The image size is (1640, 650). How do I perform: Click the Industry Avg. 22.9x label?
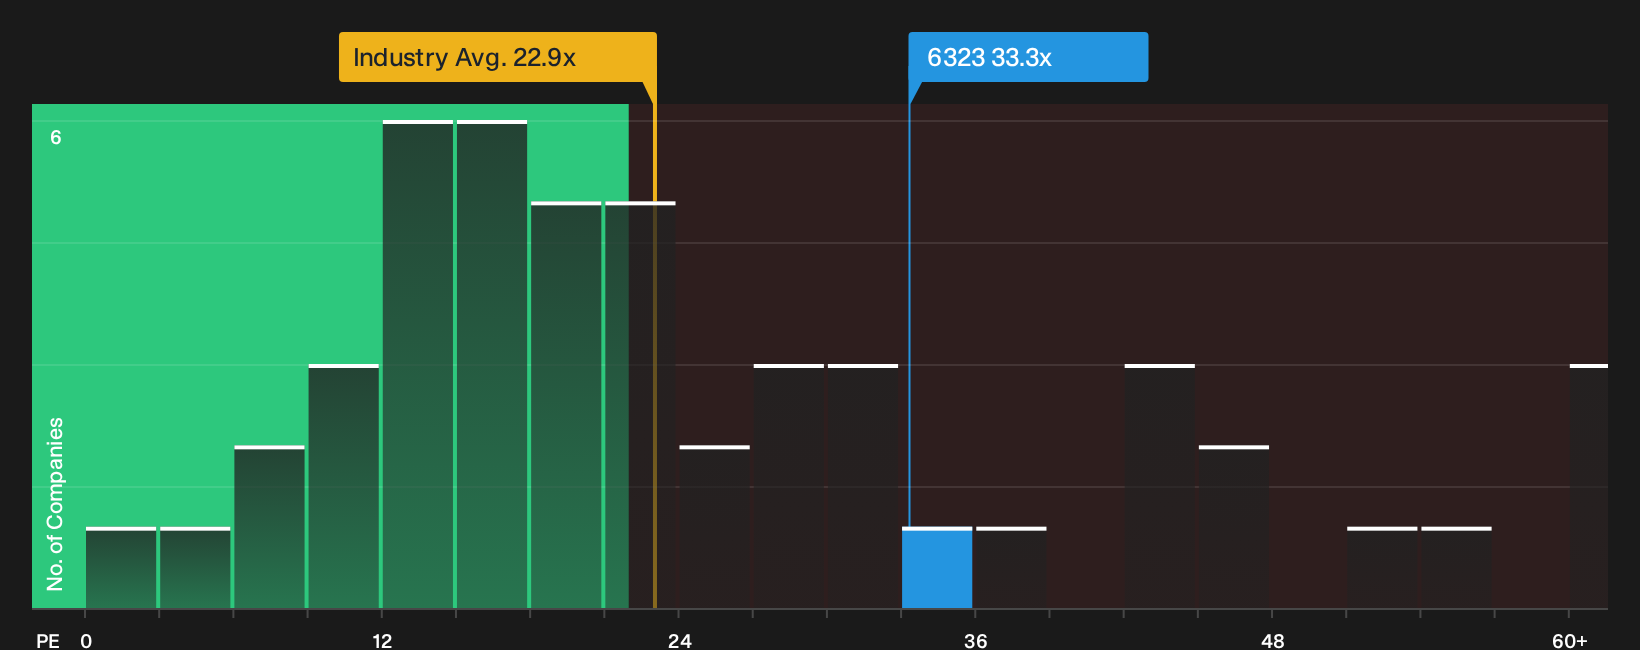point(498,57)
